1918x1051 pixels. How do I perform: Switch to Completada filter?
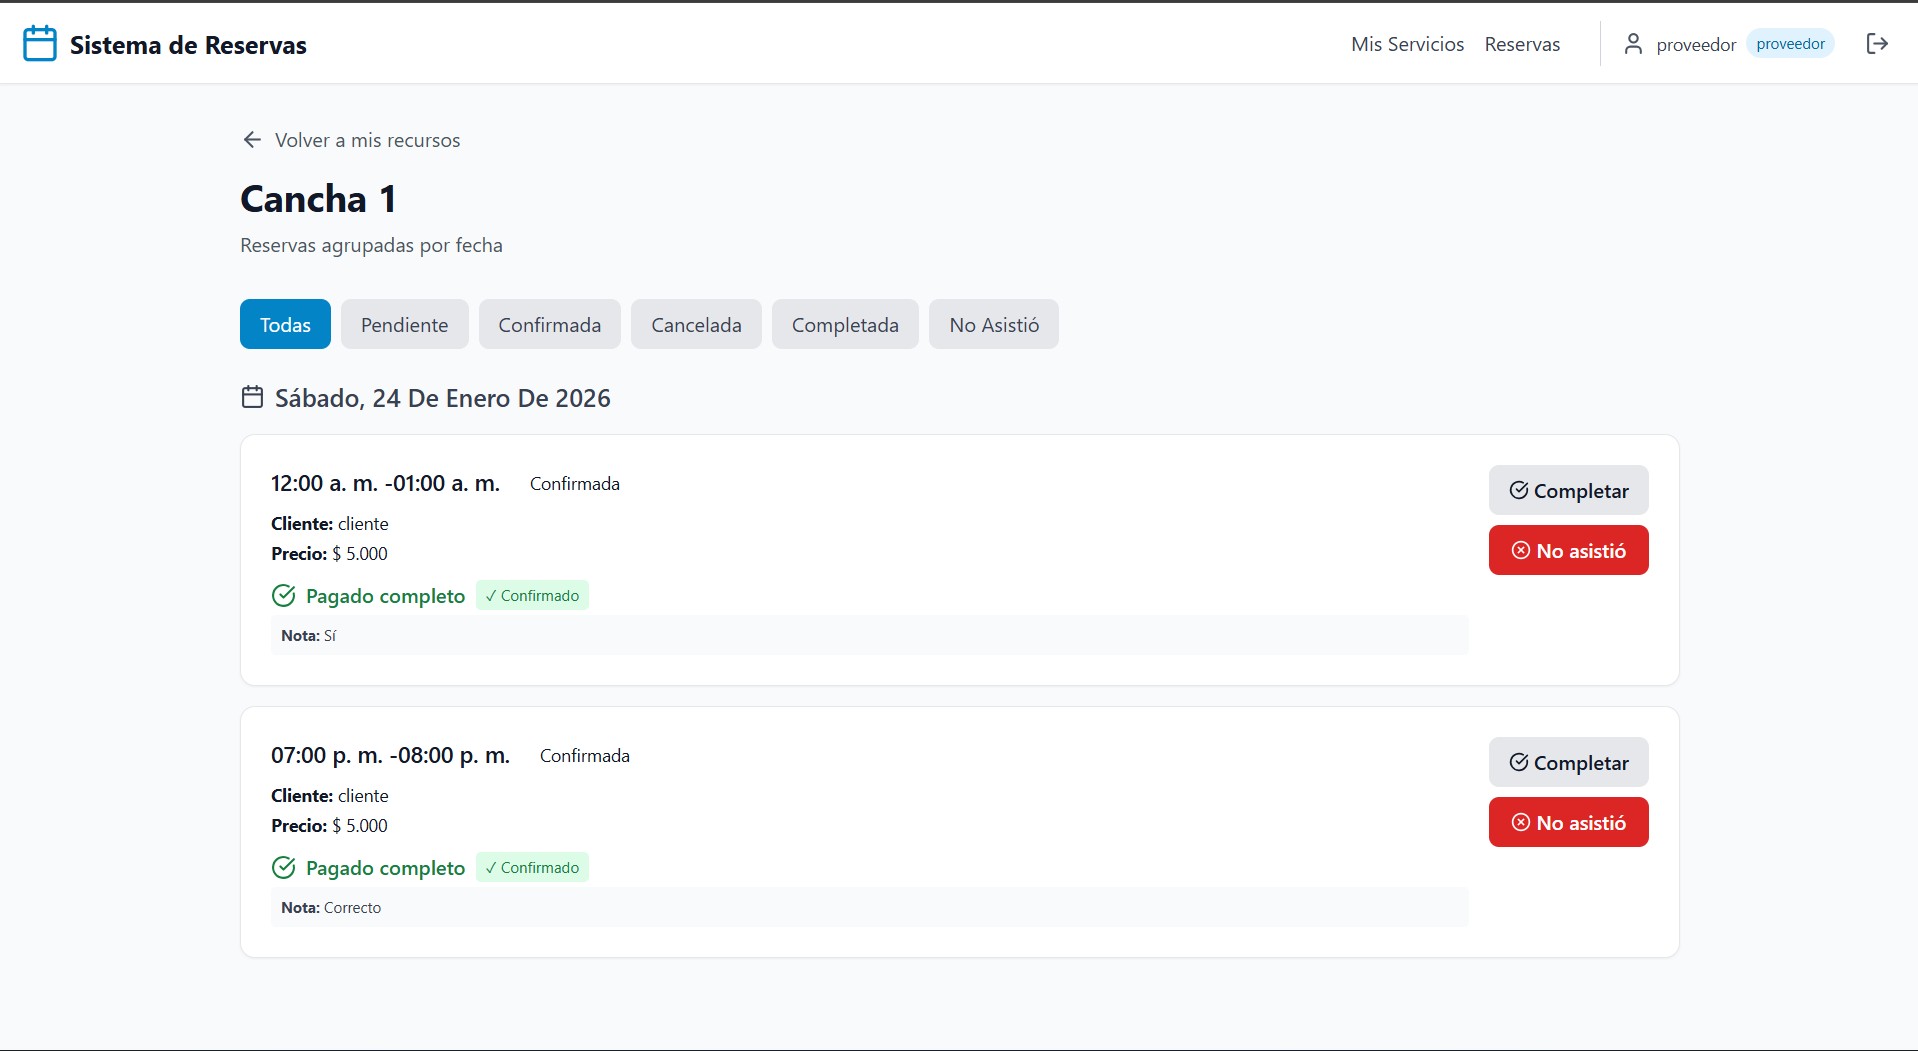(845, 324)
